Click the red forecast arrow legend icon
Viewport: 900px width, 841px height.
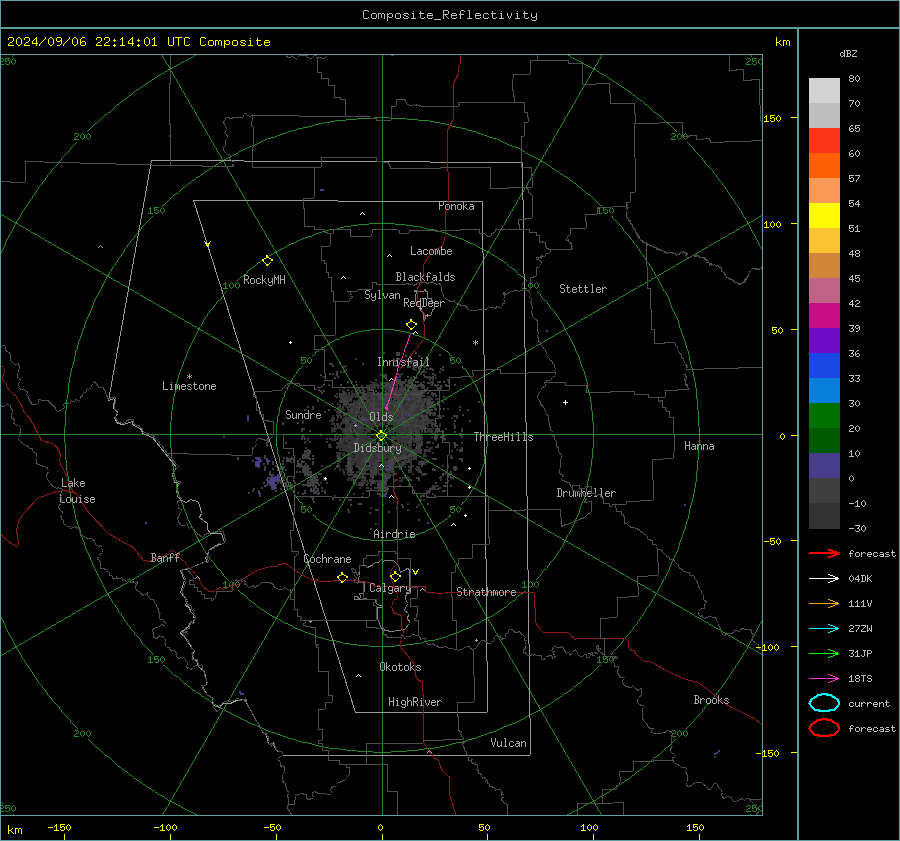[x=824, y=553]
